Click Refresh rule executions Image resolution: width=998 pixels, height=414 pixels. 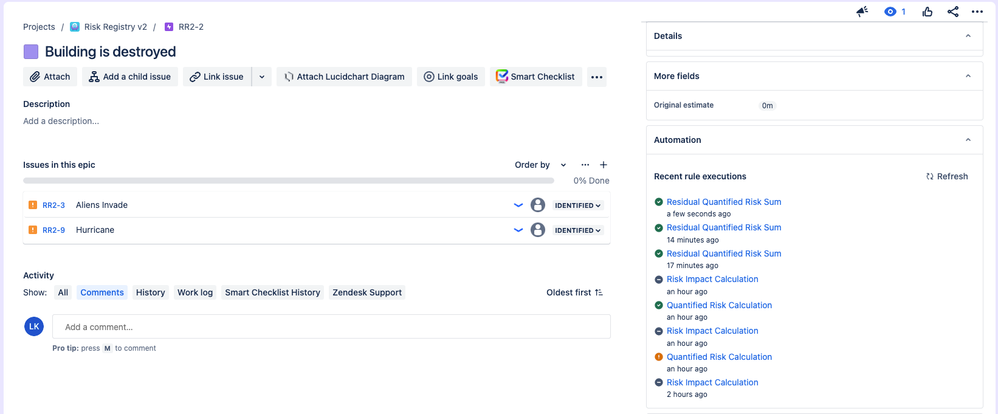(947, 176)
